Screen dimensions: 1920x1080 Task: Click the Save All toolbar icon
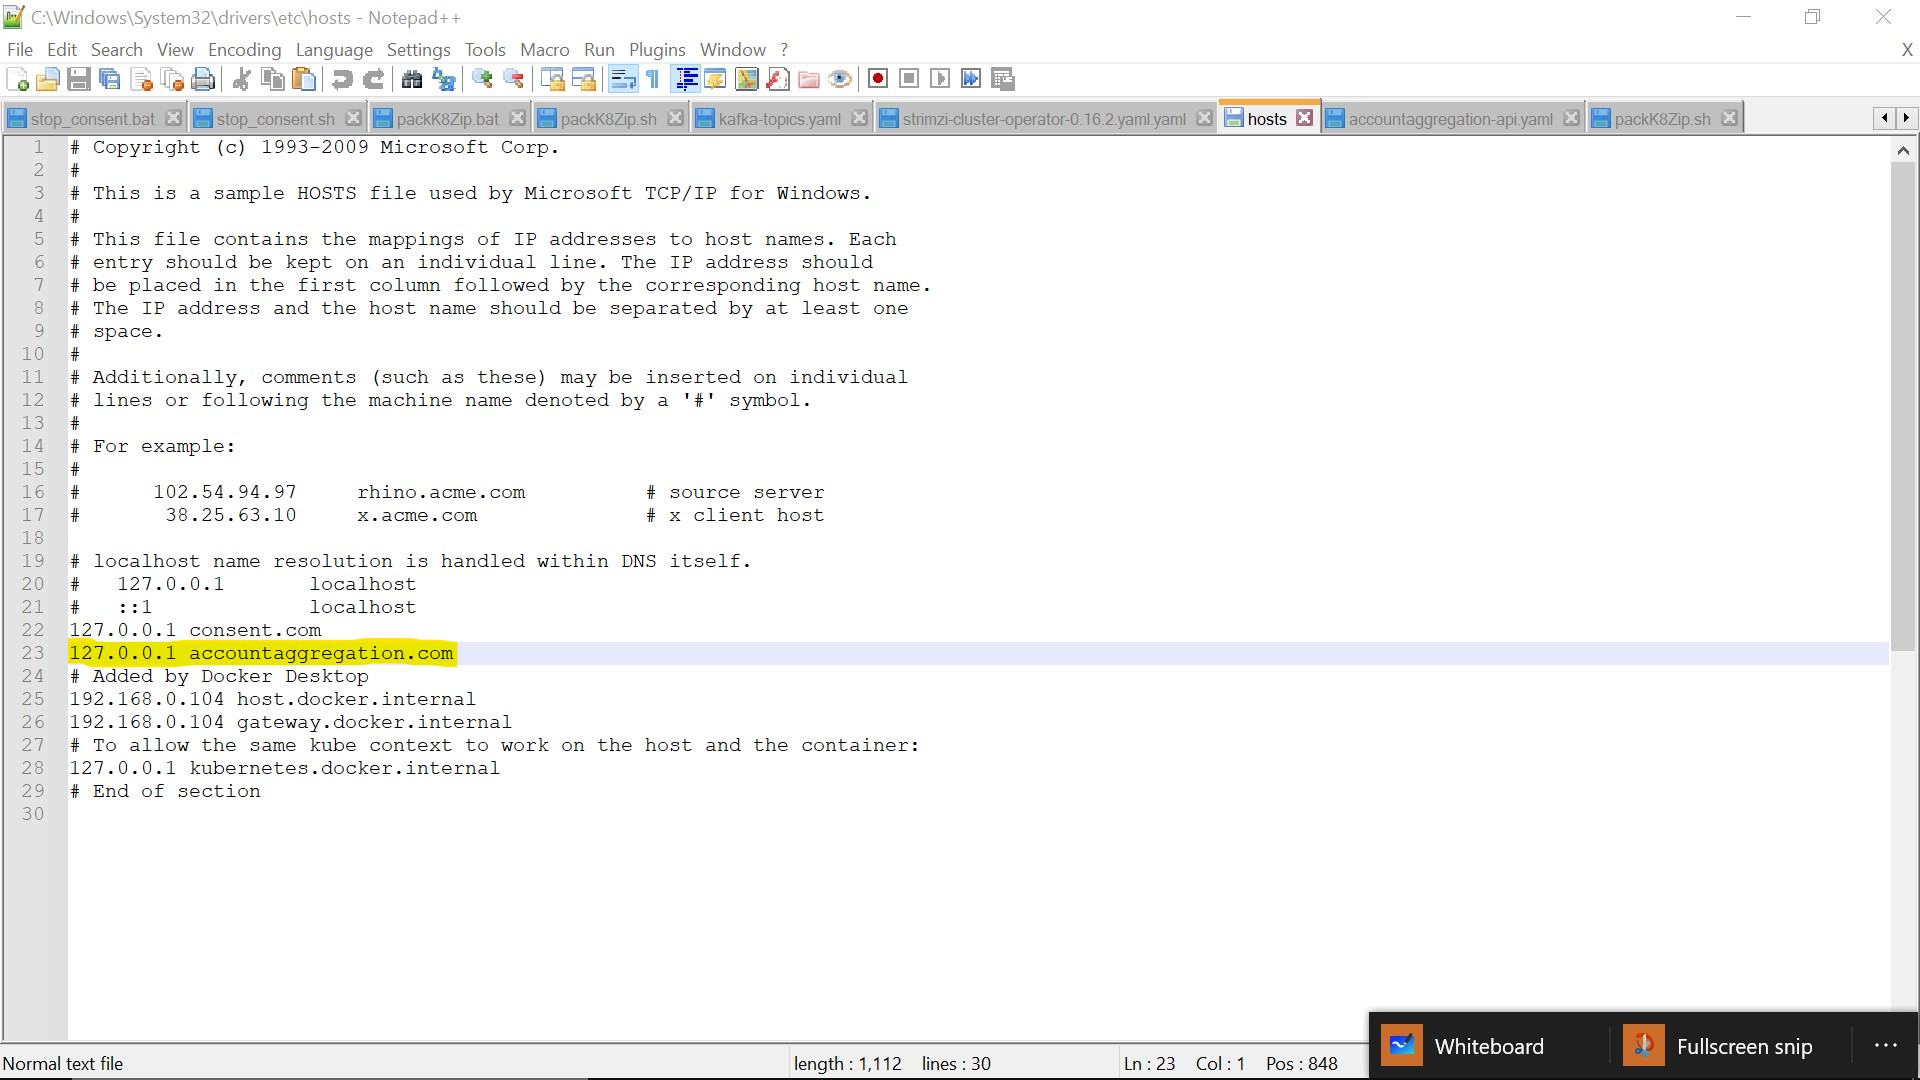click(110, 79)
